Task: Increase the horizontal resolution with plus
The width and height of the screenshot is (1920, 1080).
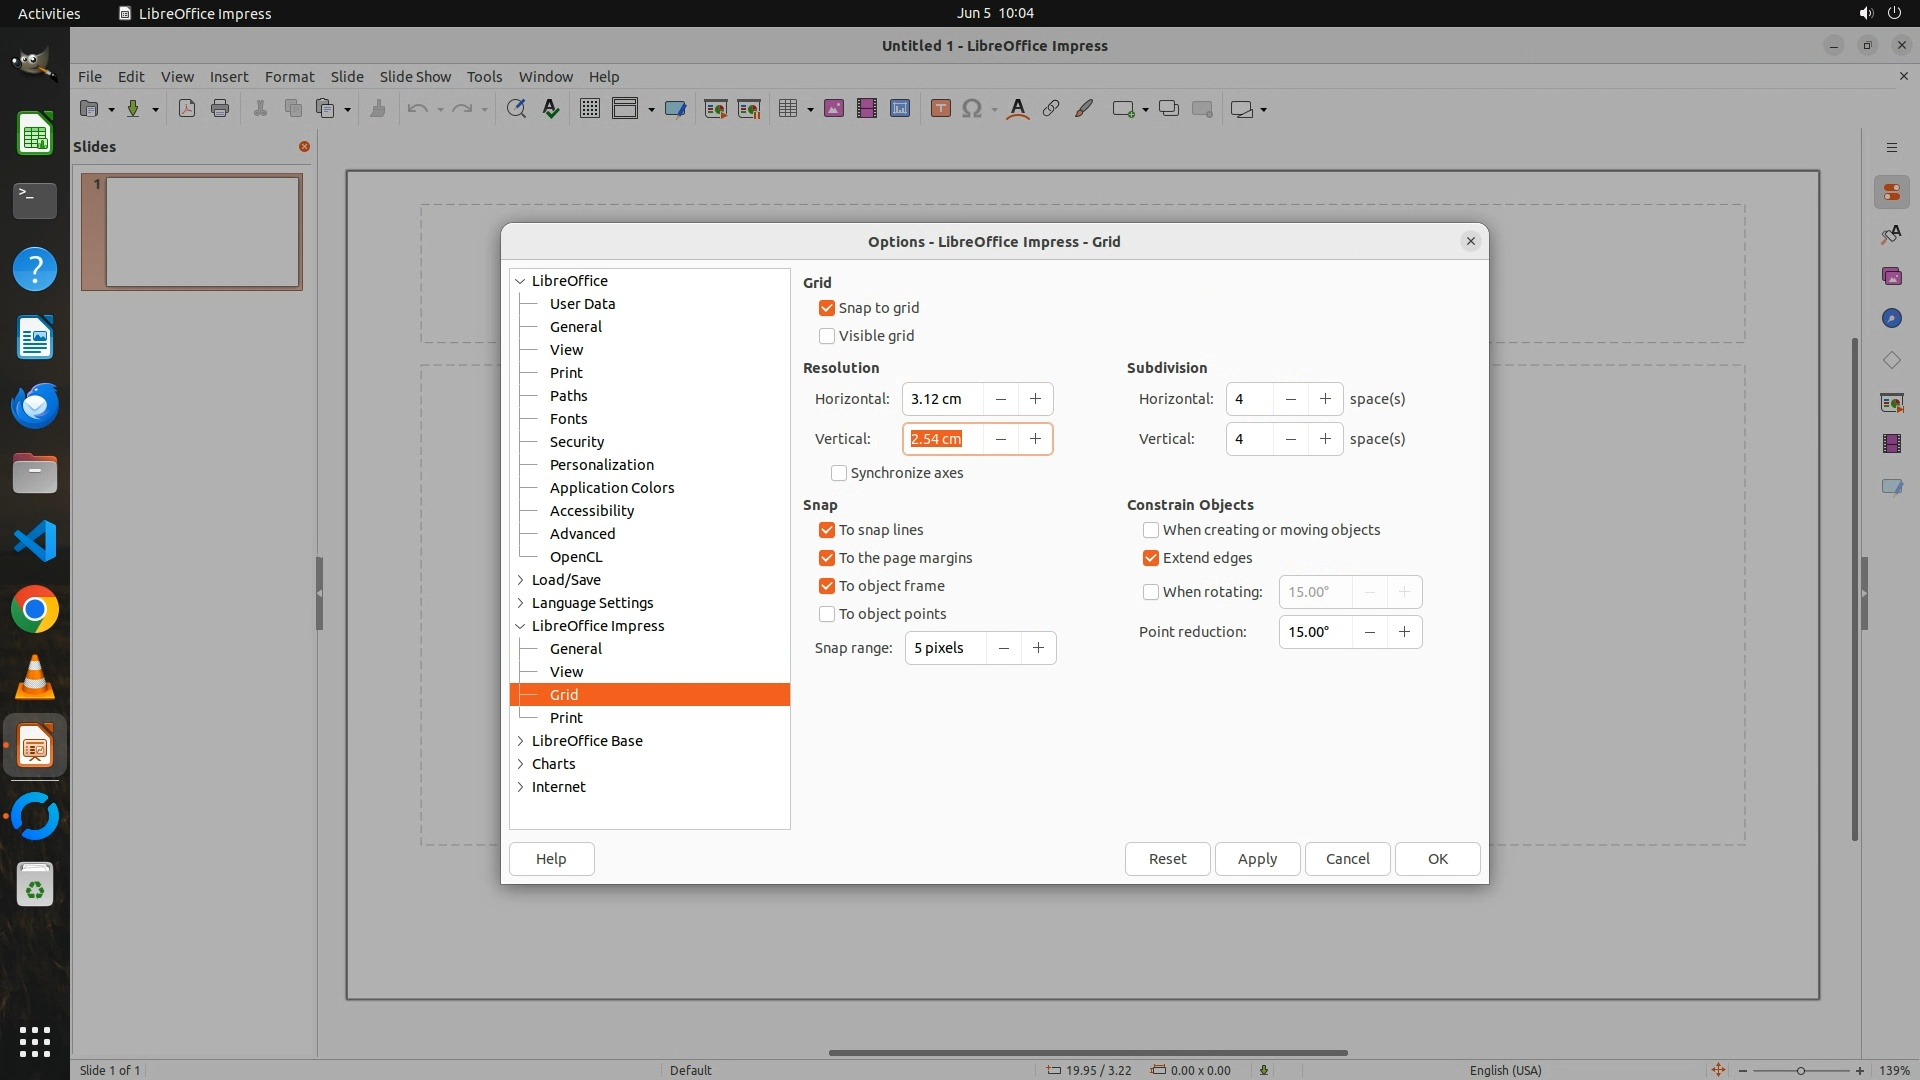Action: click(1035, 399)
